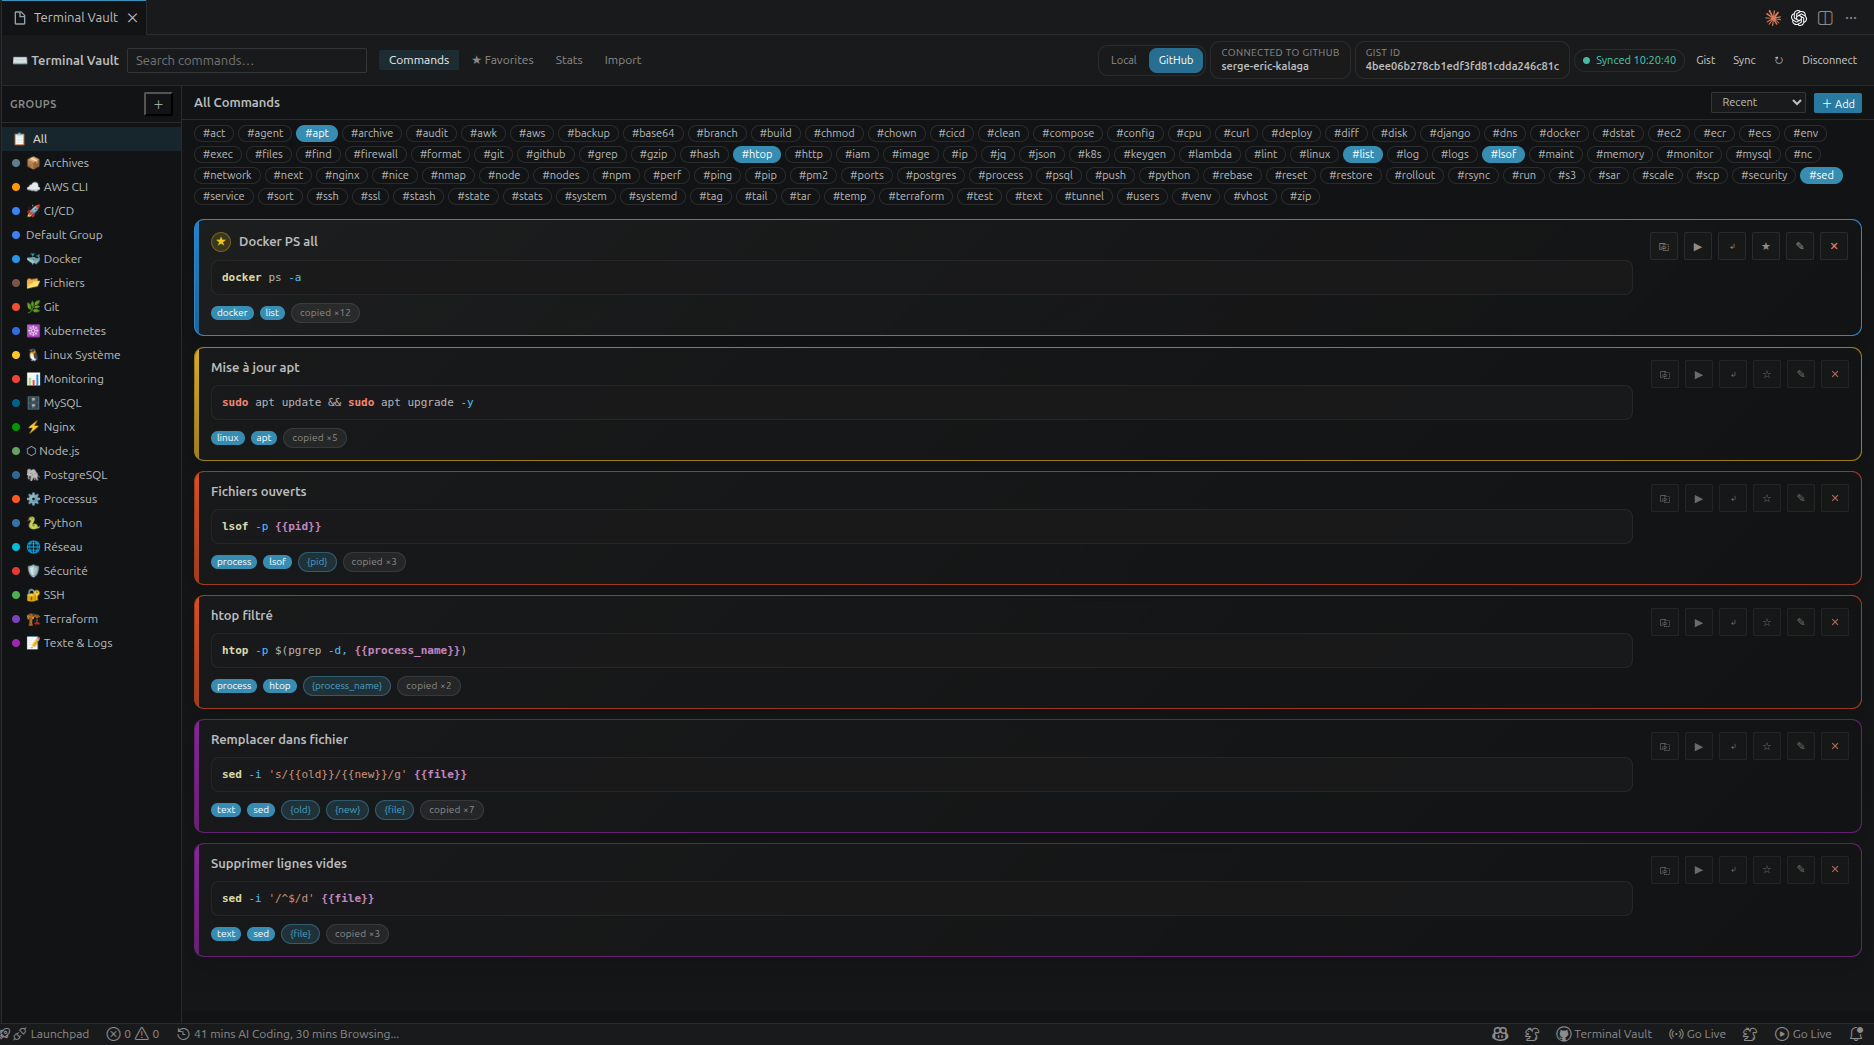The width and height of the screenshot is (1874, 1045).
Task: Open notifications bell in the status bar
Action: point(1856,1034)
